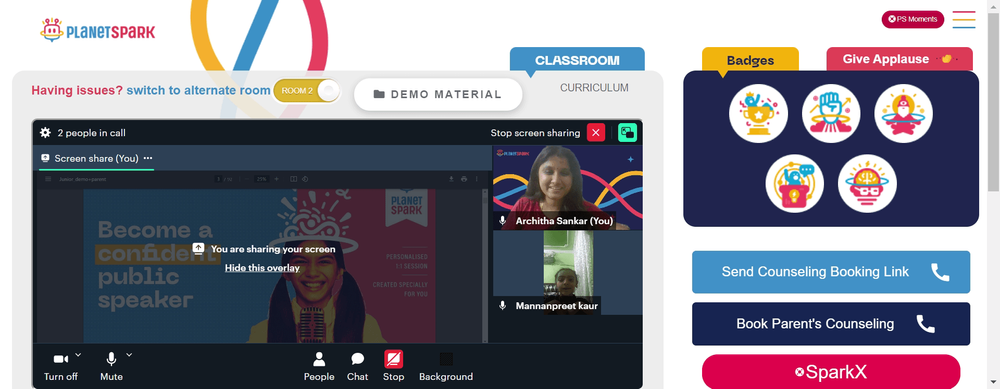Click the '2 people in call' text
Viewport: 1000px width, 389px height.
click(91, 133)
